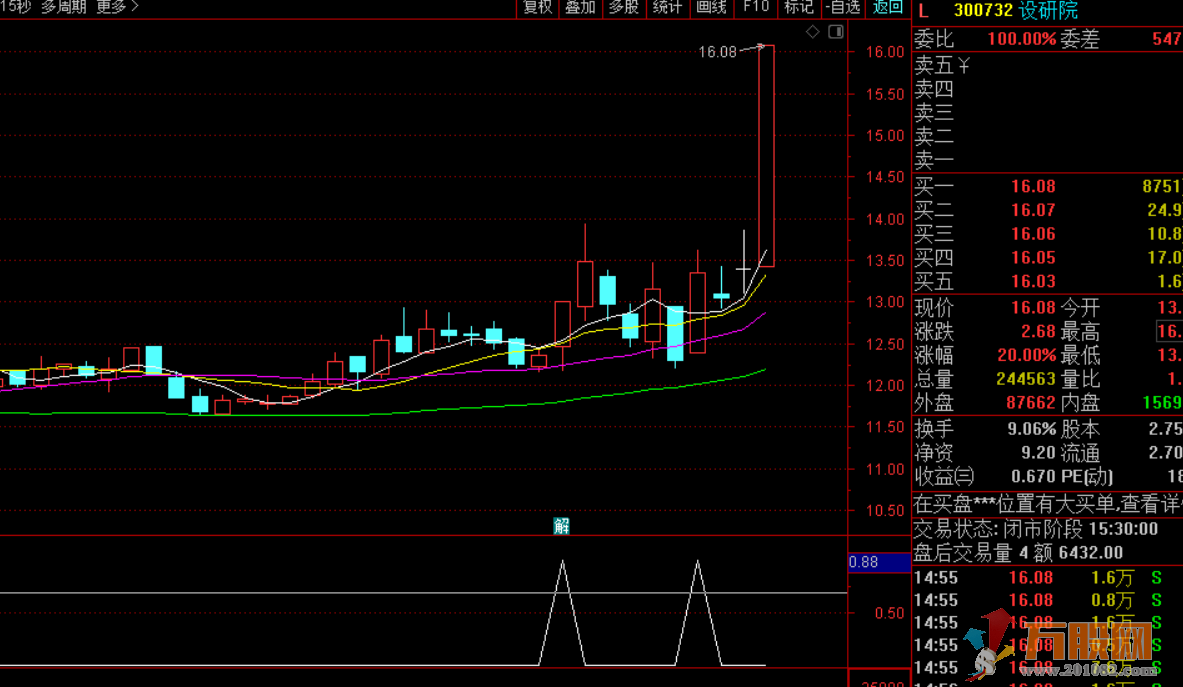Click 买一 price 16.08

(1033, 186)
